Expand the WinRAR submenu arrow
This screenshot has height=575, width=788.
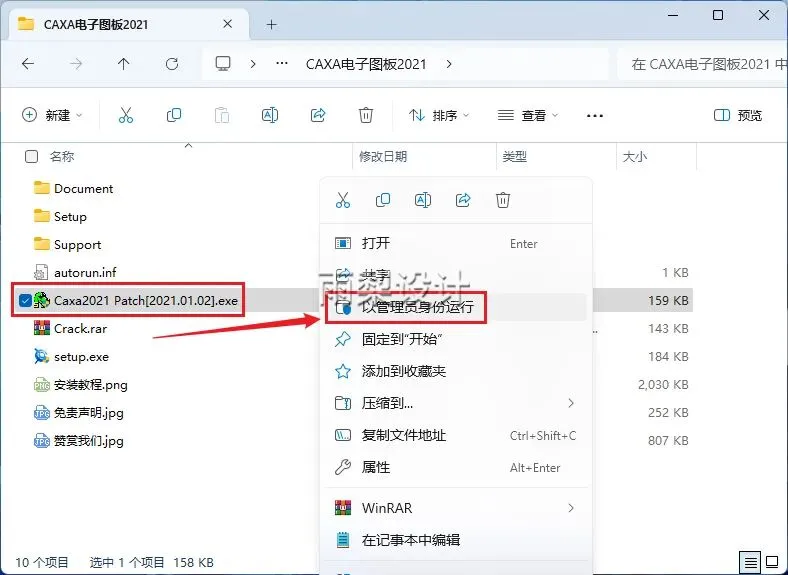tap(571, 508)
